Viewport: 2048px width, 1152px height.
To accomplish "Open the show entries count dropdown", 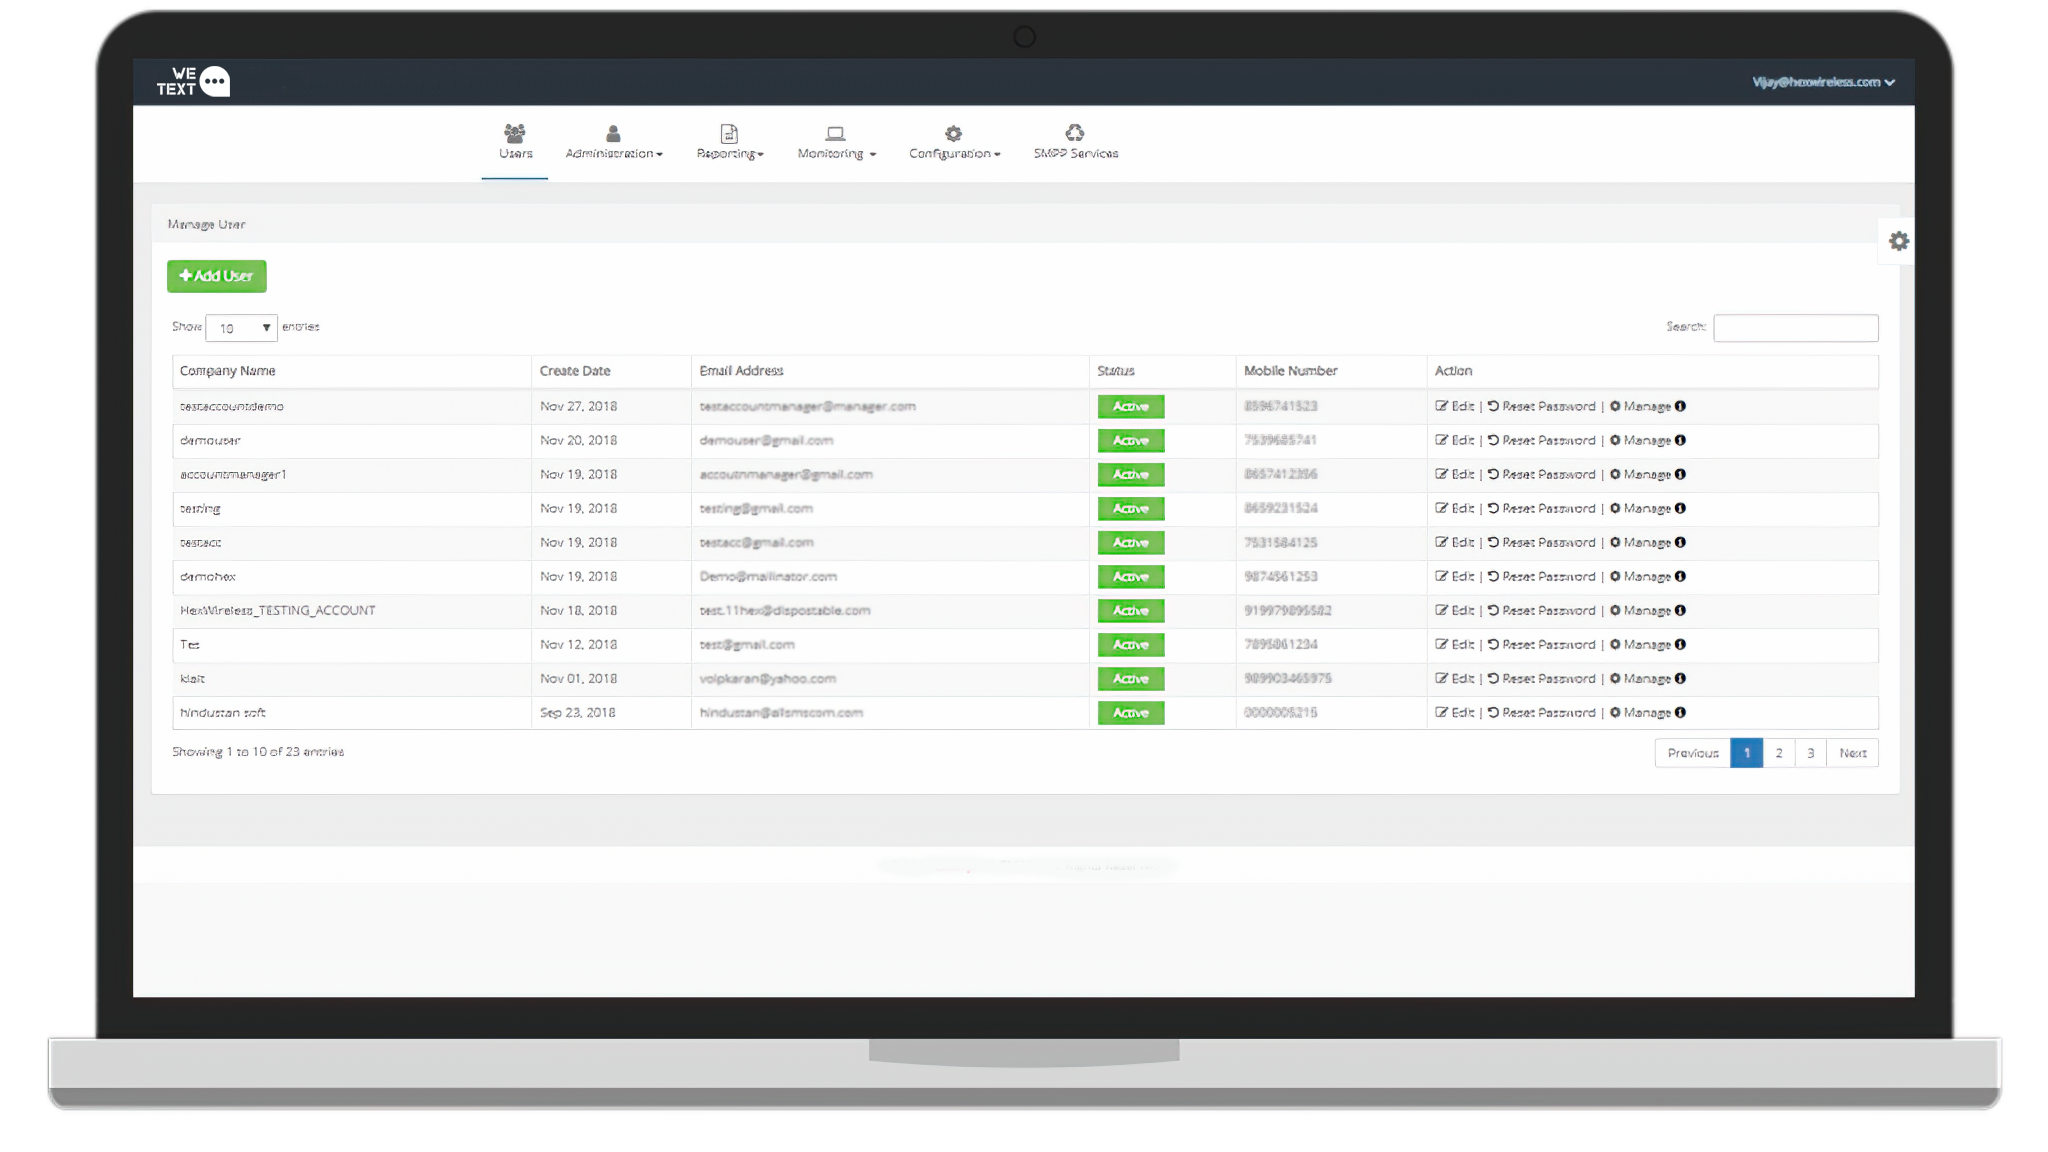I will pyautogui.click(x=241, y=328).
